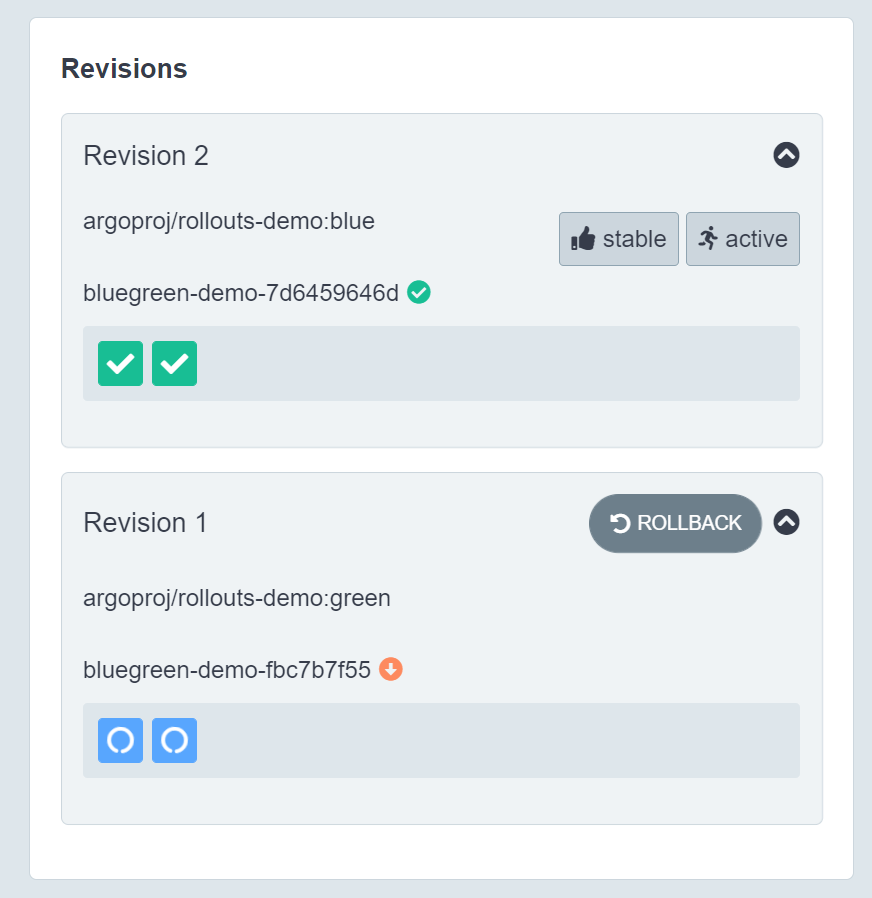Image resolution: width=872 pixels, height=898 pixels.
Task: Click green check icon beside bluegreen-demo-7d6459646d
Action: pos(419,292)
